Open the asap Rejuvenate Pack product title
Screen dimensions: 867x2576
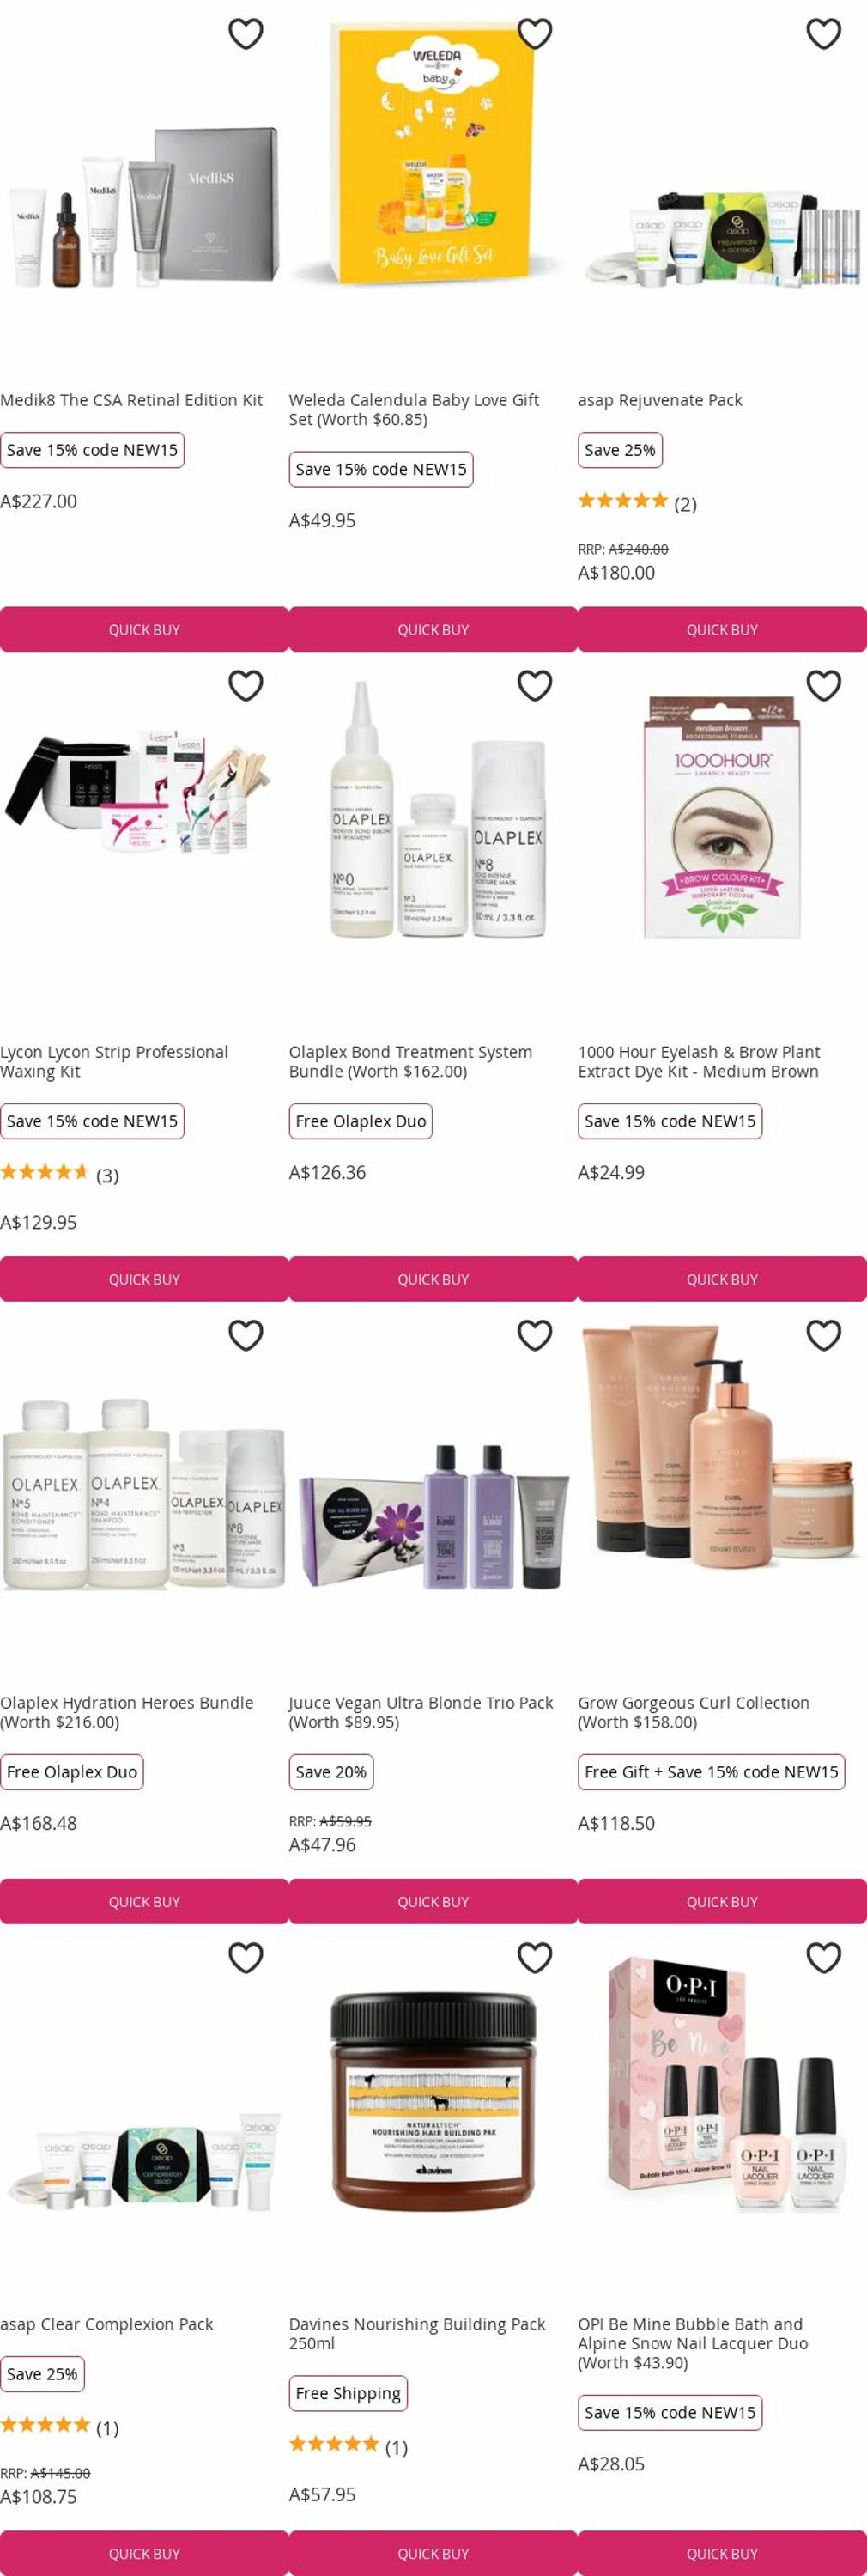tap(660, 400)
